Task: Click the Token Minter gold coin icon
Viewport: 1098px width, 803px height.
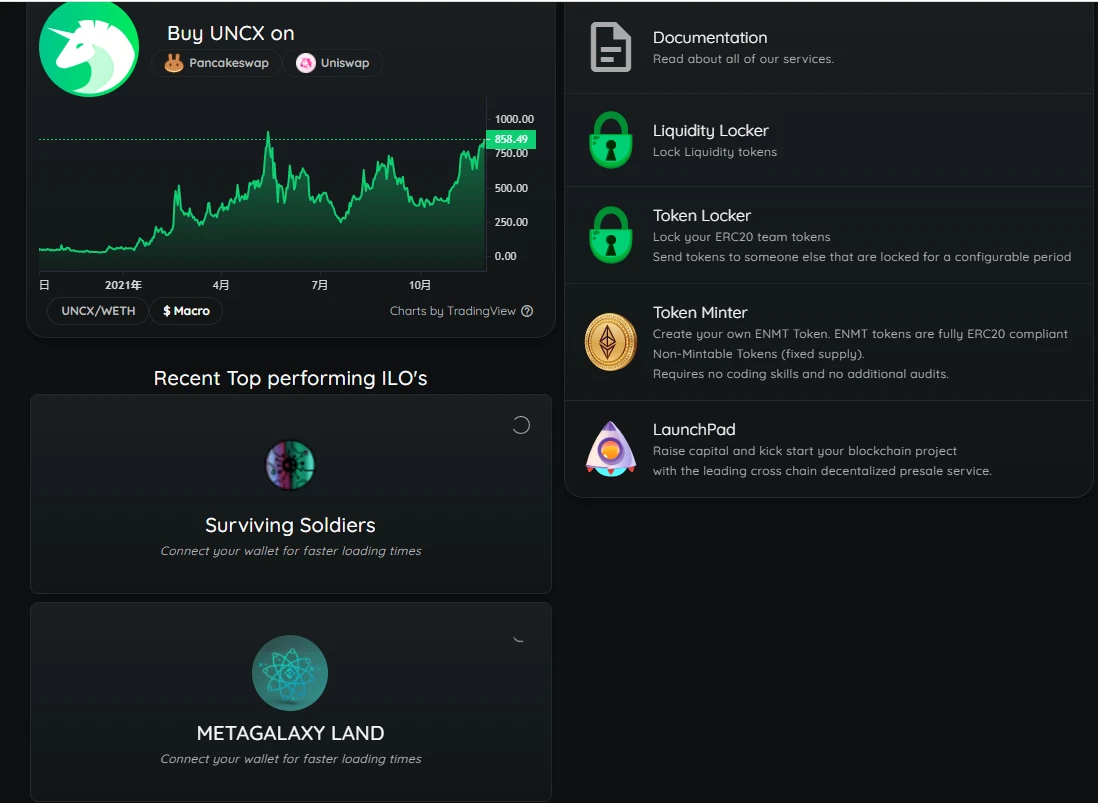Action: 610,342
